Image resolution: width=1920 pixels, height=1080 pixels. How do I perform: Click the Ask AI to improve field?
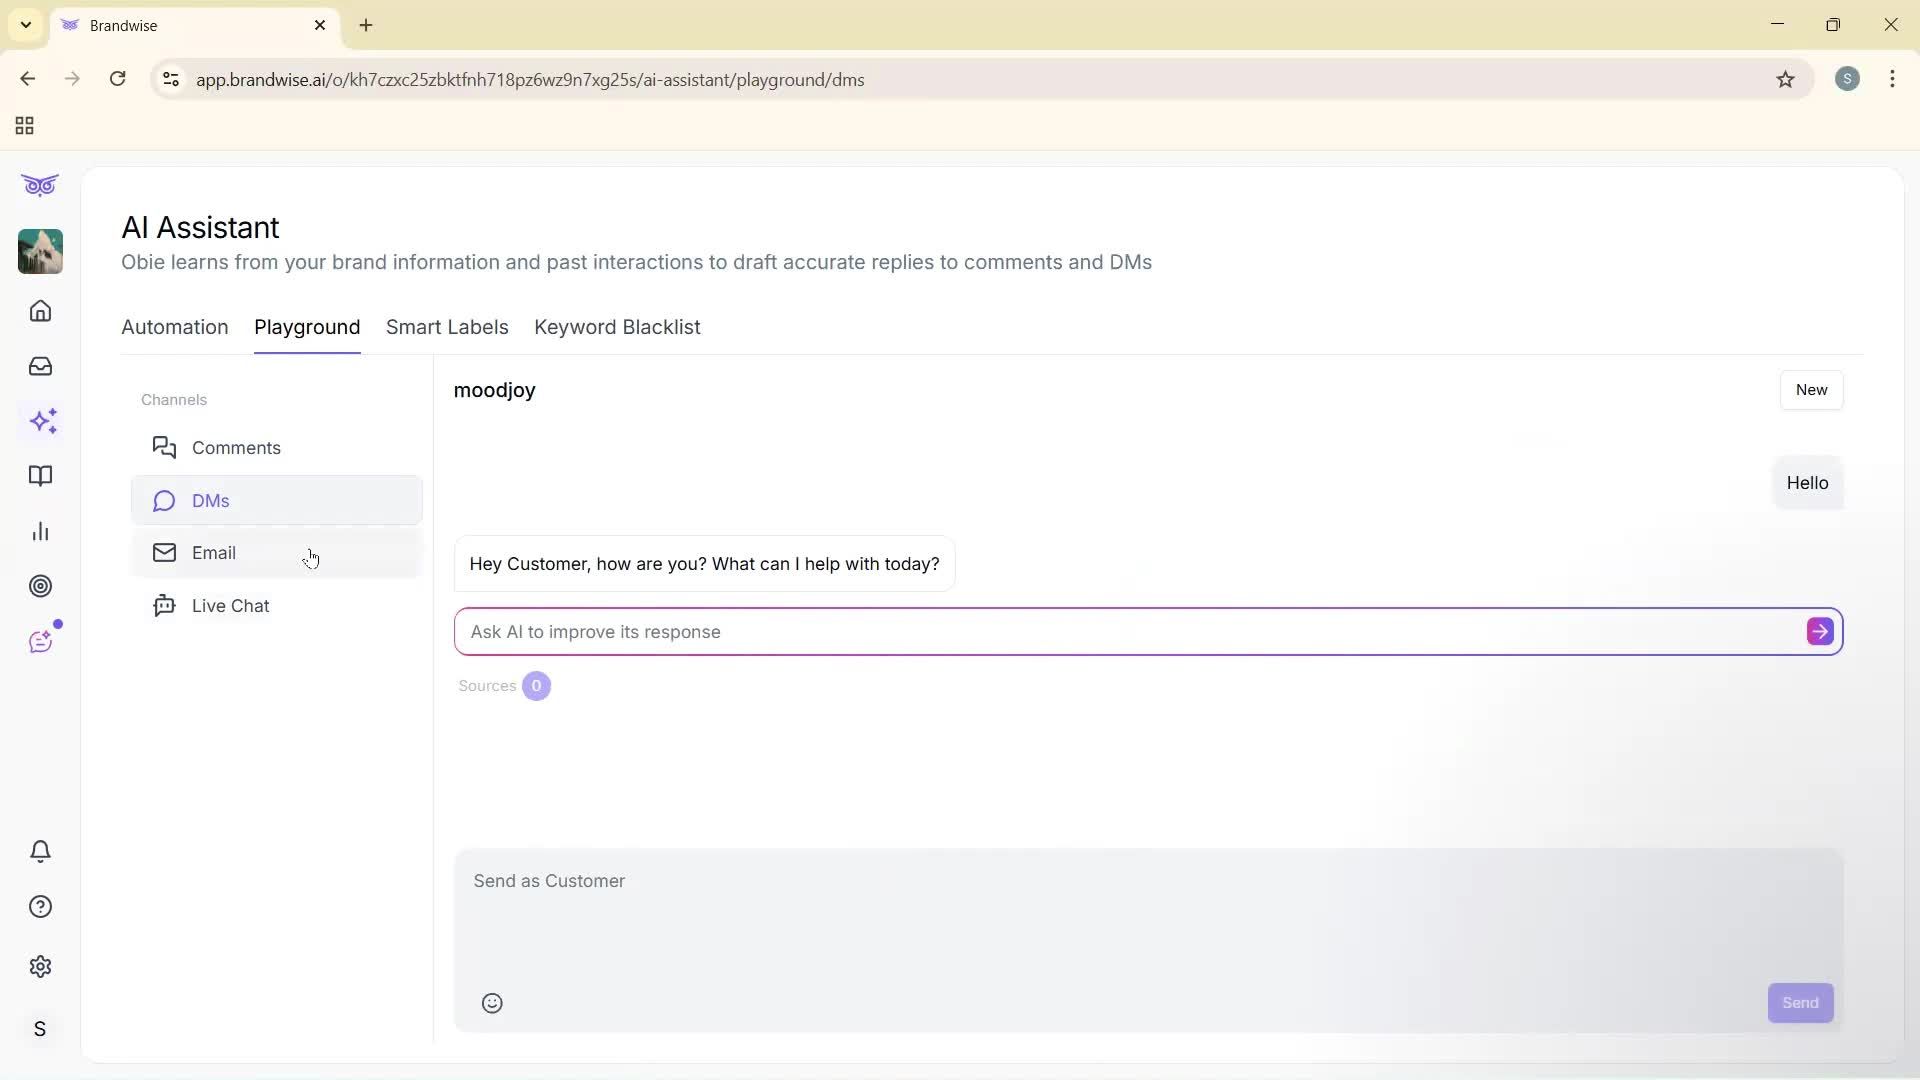click(x=1000, y=631)
